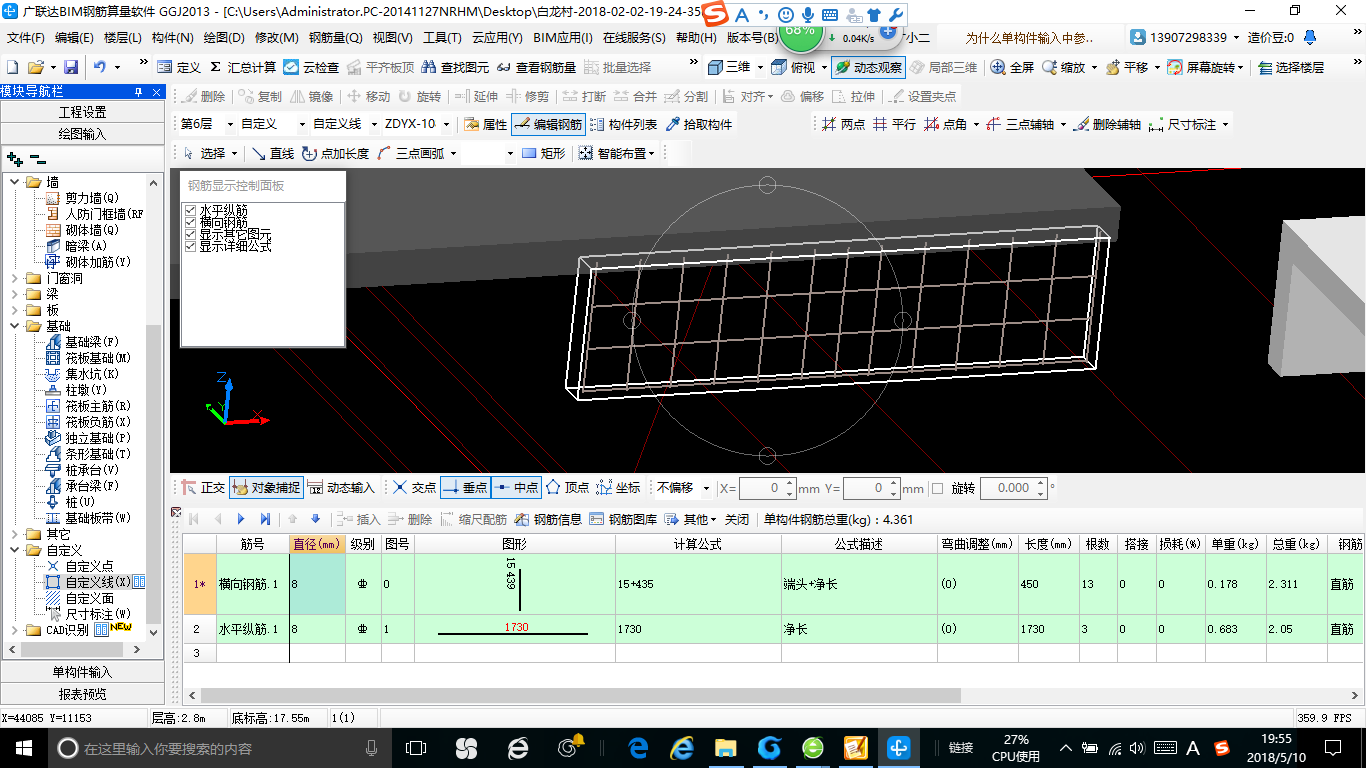Toggle 对象捕捉 object snap

265,488
